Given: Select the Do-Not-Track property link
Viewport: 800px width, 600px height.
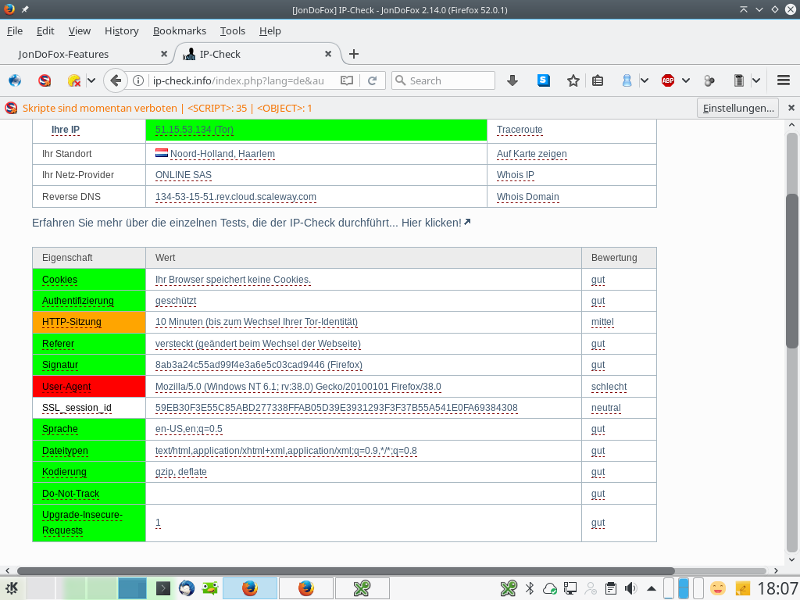Looking at the screenshot, I should [x=70, y=493].
